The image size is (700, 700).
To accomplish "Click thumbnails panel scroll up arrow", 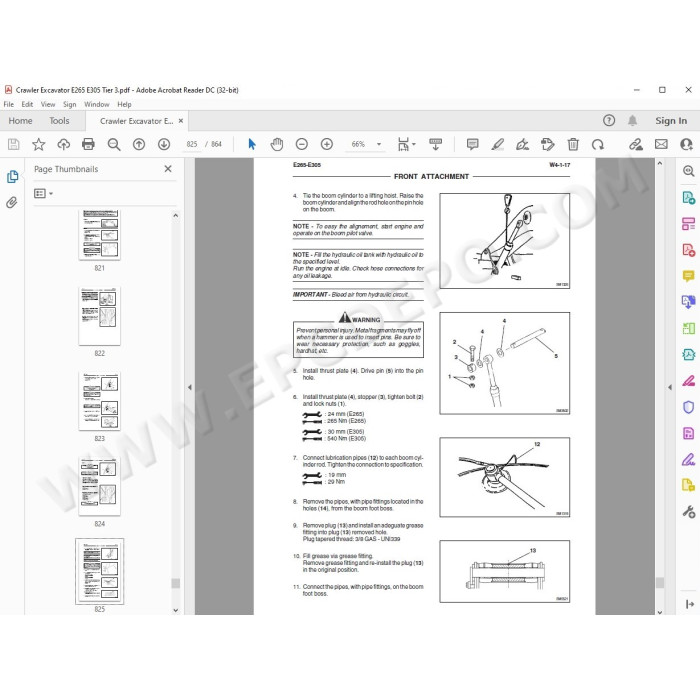I will [175, 216].
